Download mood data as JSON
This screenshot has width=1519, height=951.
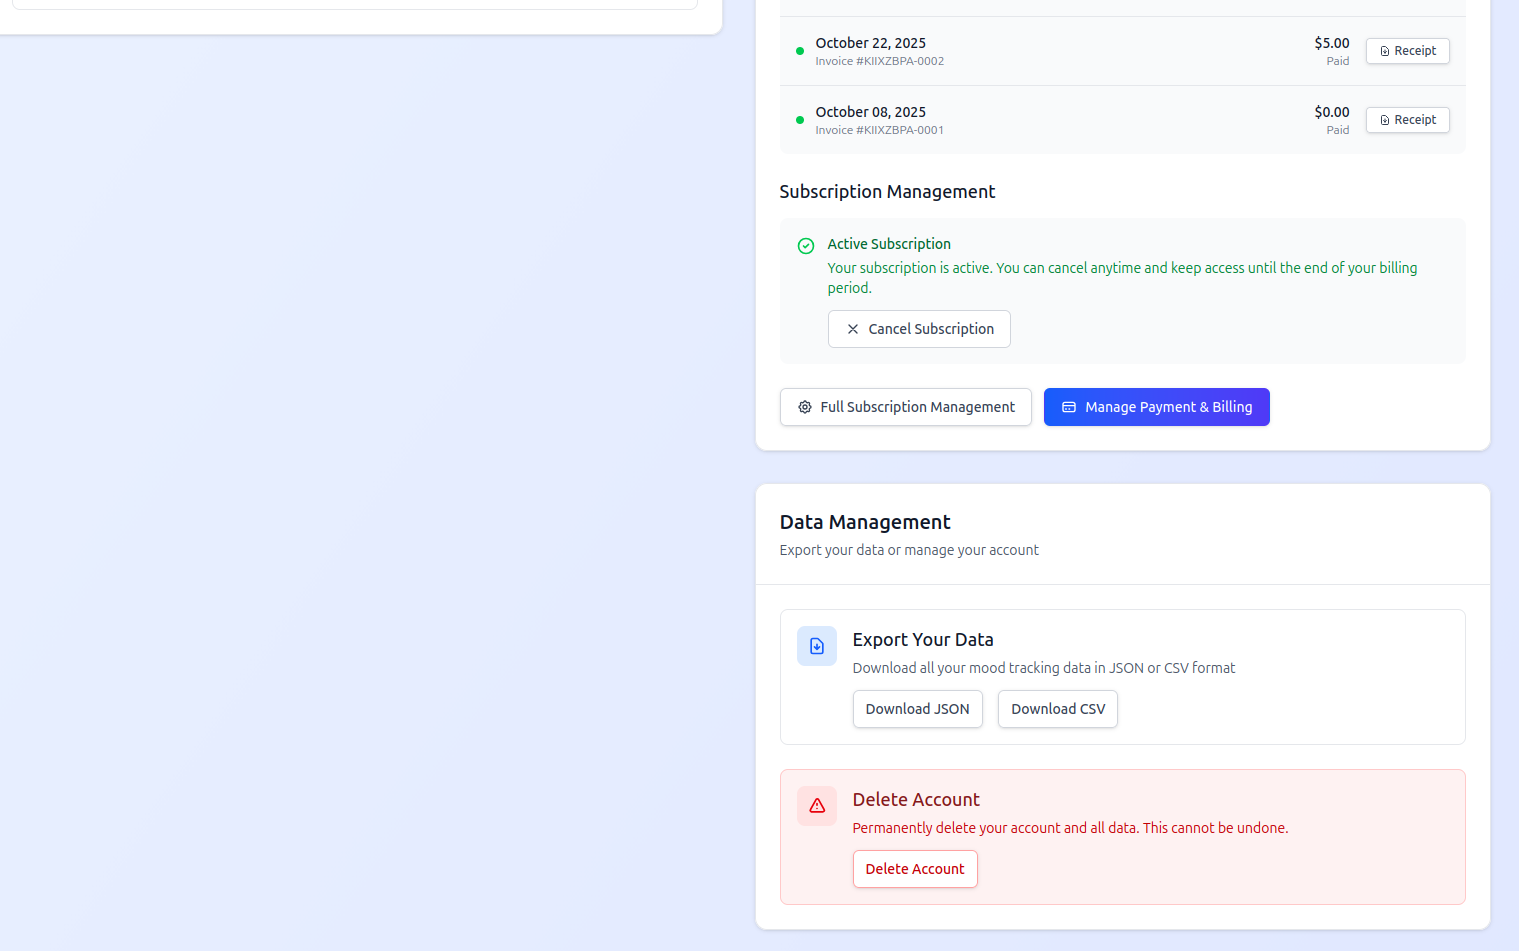pyautogui.click(x=917, y=709)
